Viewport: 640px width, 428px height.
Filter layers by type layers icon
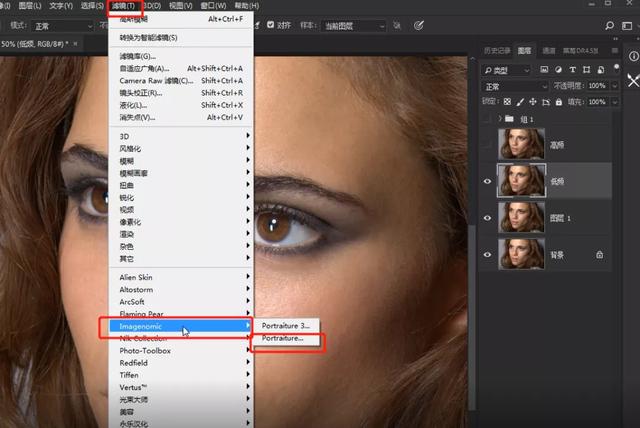572,69
